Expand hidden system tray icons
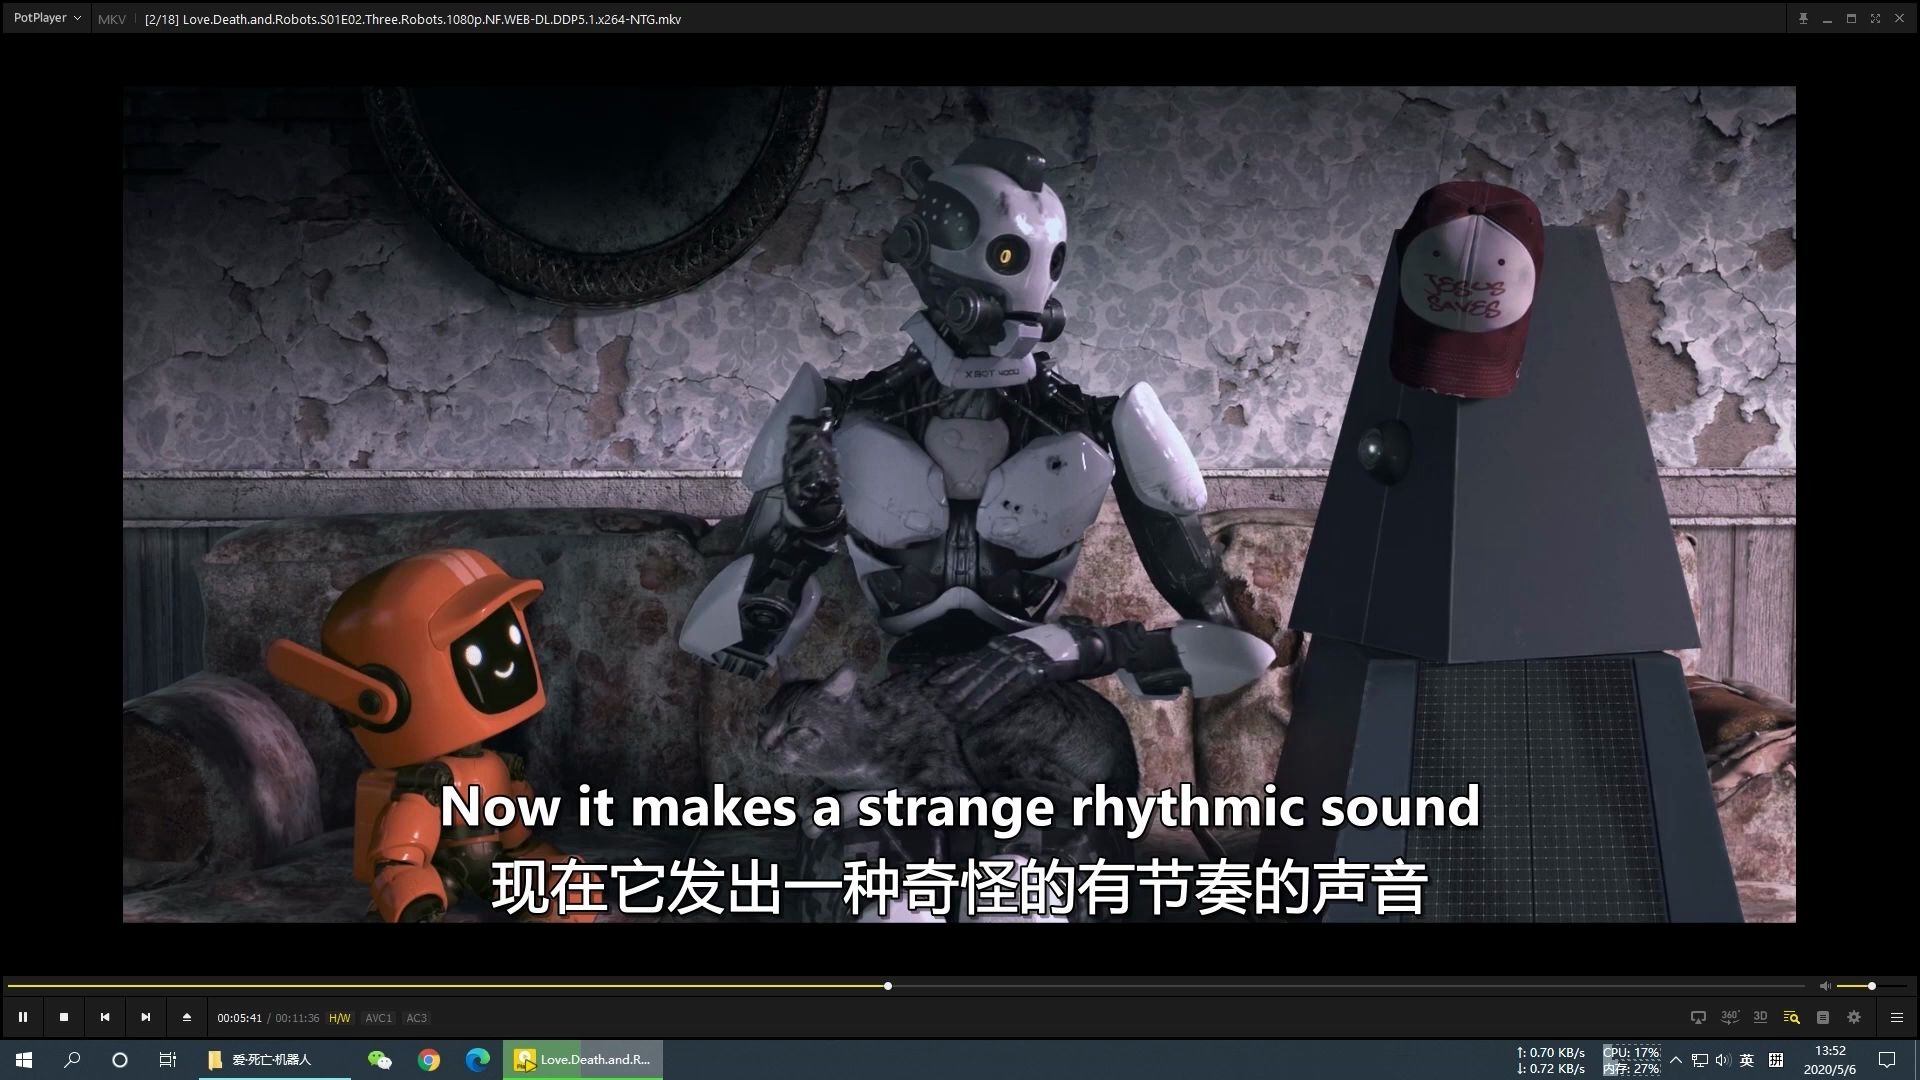The image size is (1920, 1080). pyautogui.click(x=1676, y=1060)
